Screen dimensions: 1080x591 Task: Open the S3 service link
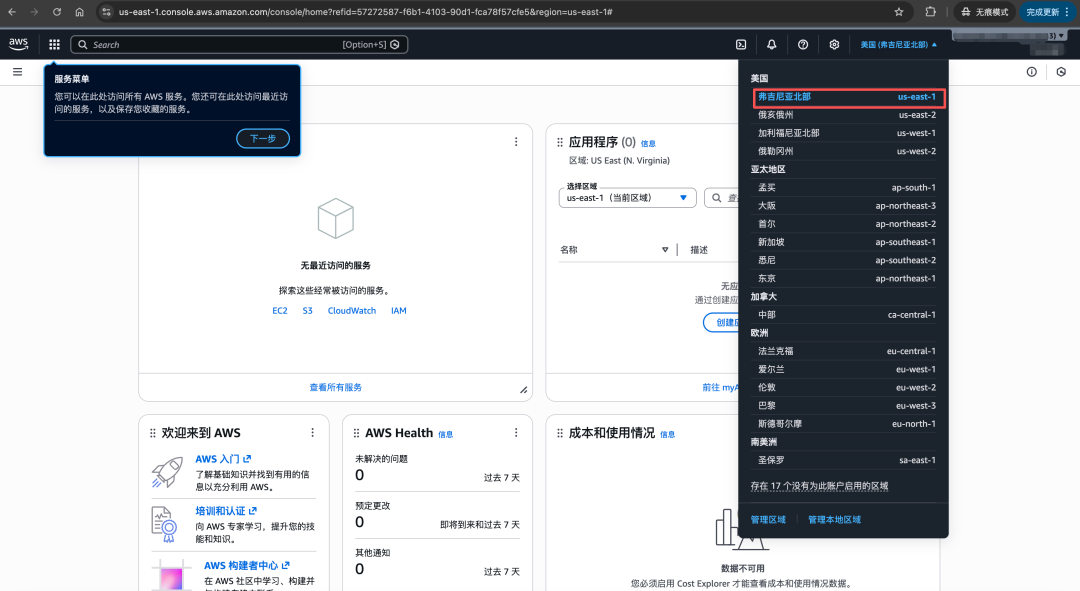pos(307,311)
